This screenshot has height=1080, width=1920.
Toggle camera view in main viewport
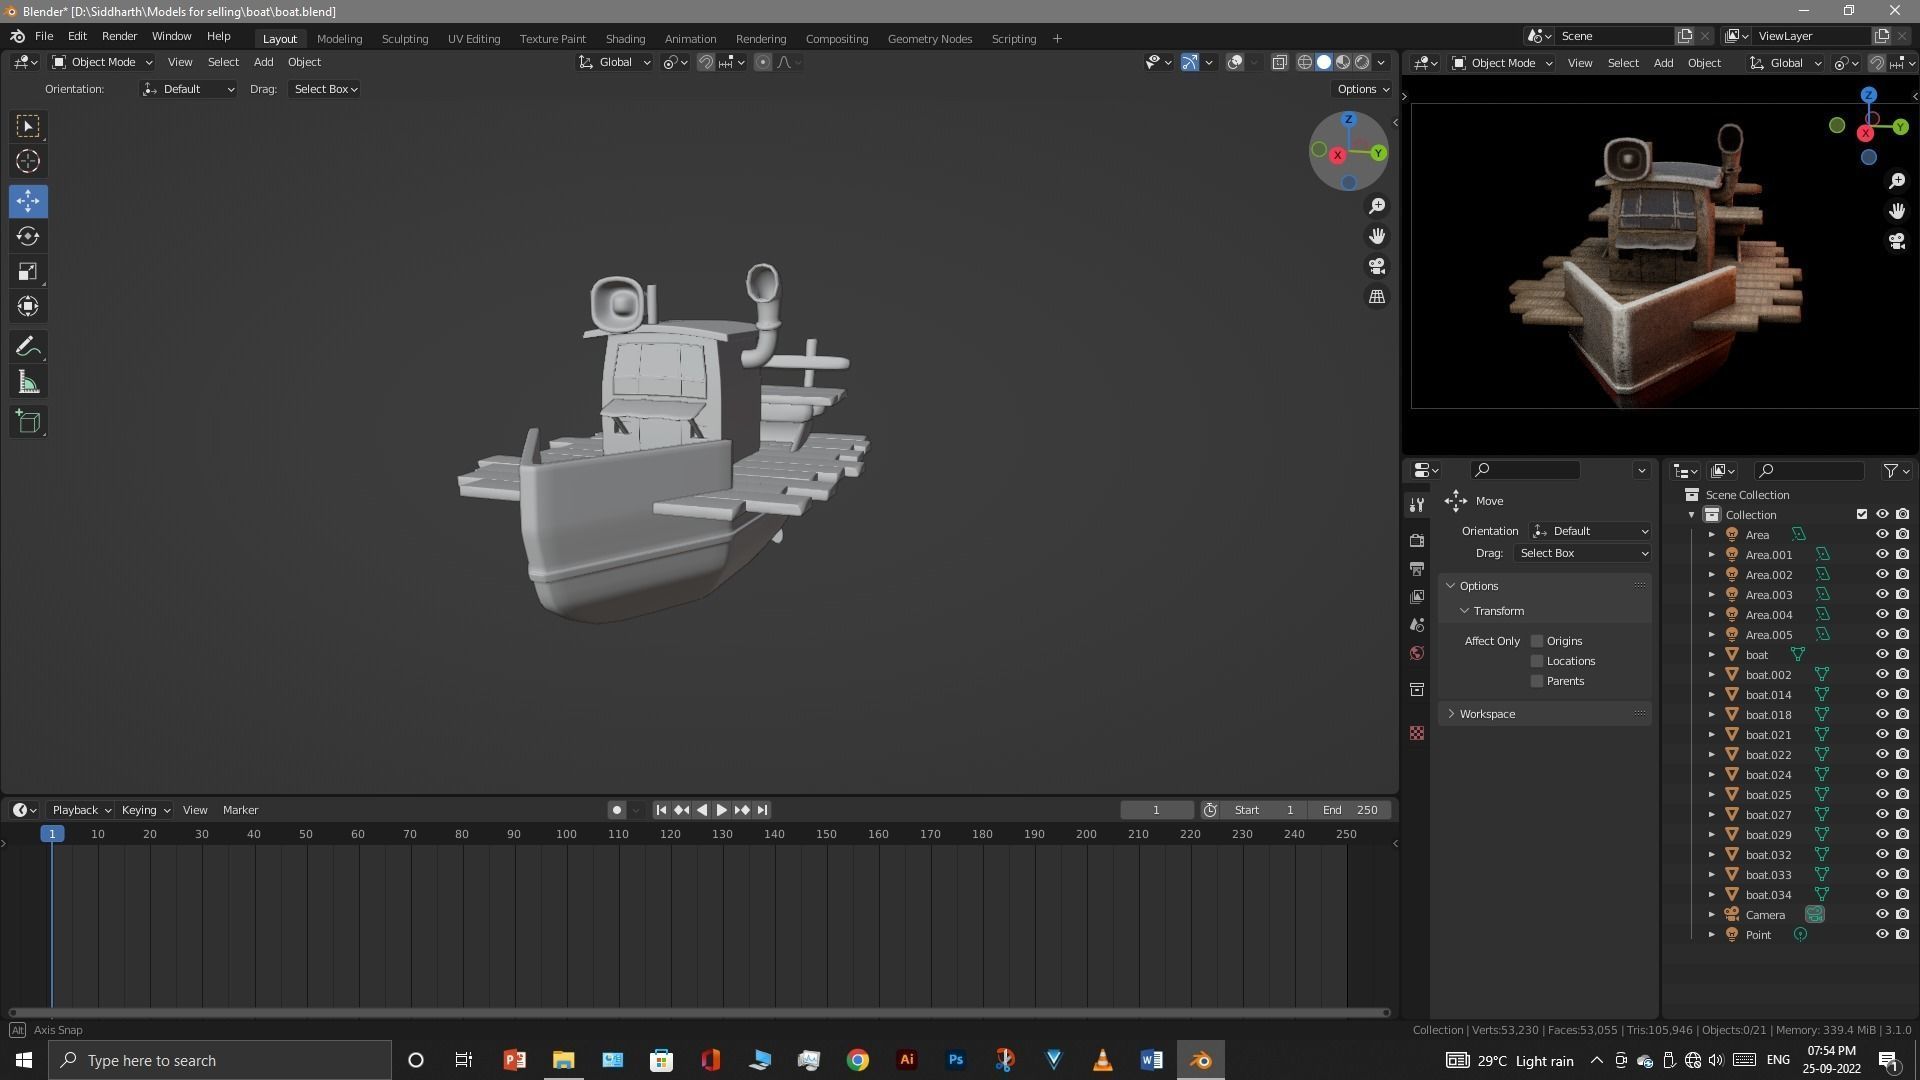pos(1377,266)
